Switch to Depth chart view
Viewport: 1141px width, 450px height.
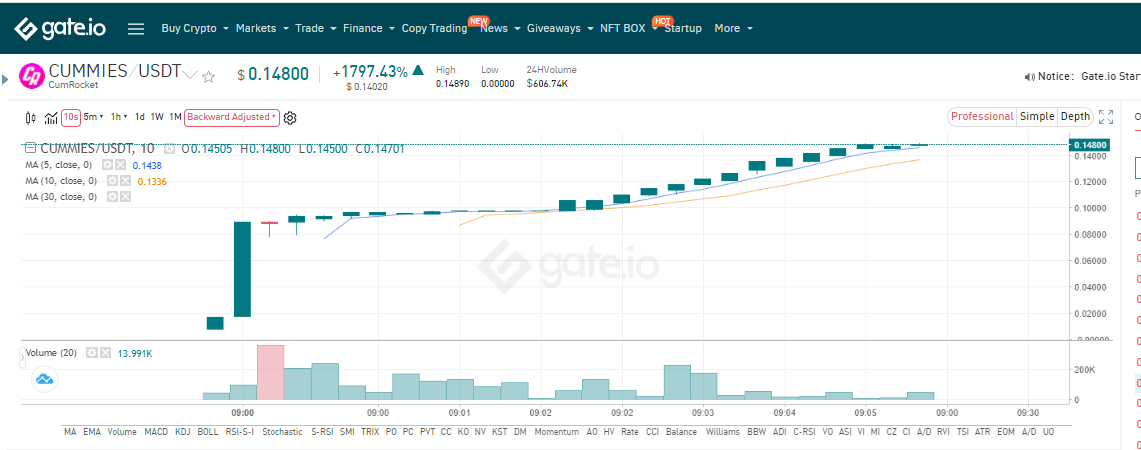(x=1075, y=117)
